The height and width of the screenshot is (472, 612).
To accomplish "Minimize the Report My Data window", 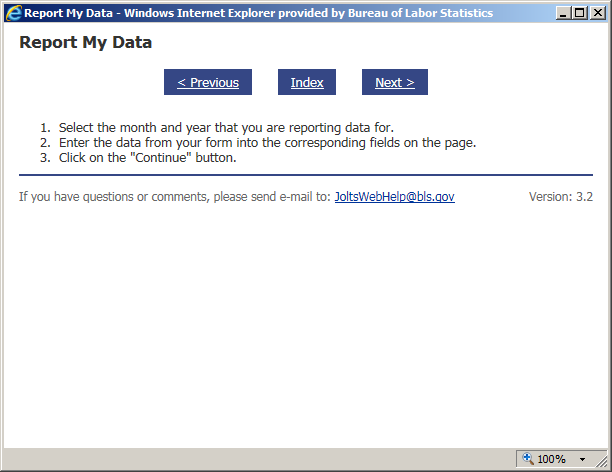I will [x=563, y=13].
